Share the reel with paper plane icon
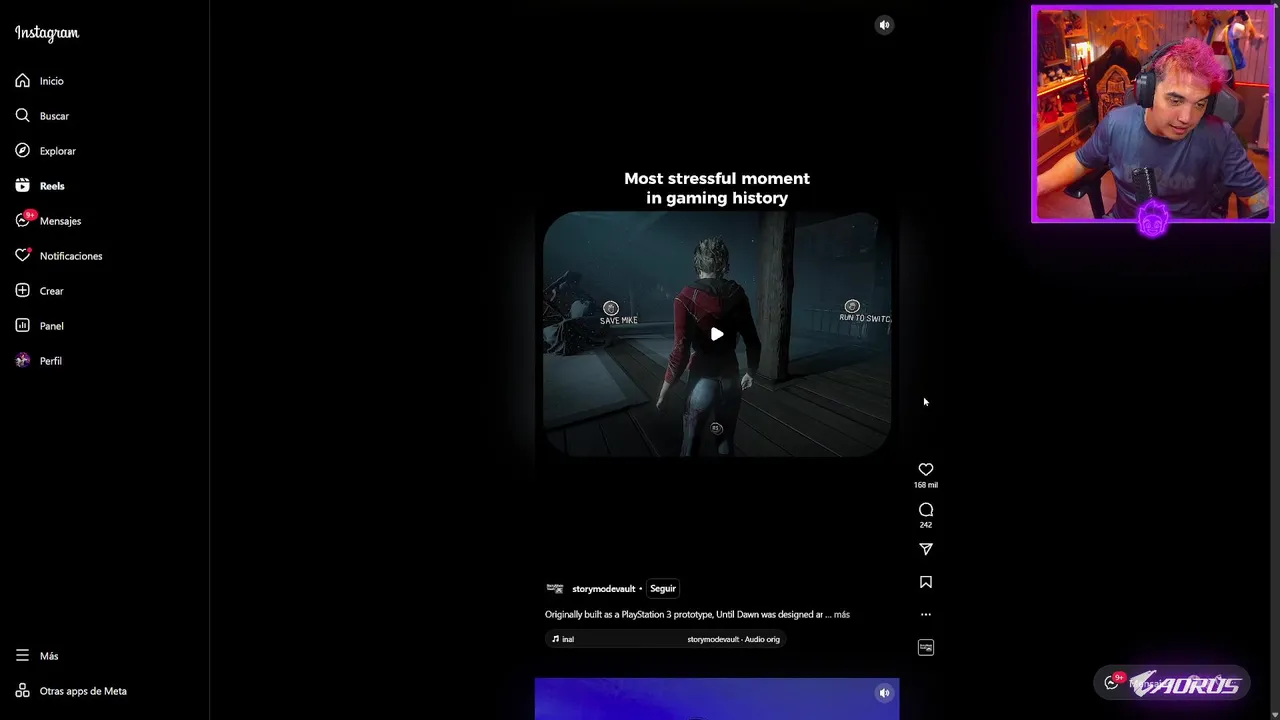1280x720 pixels. (926, 549)
